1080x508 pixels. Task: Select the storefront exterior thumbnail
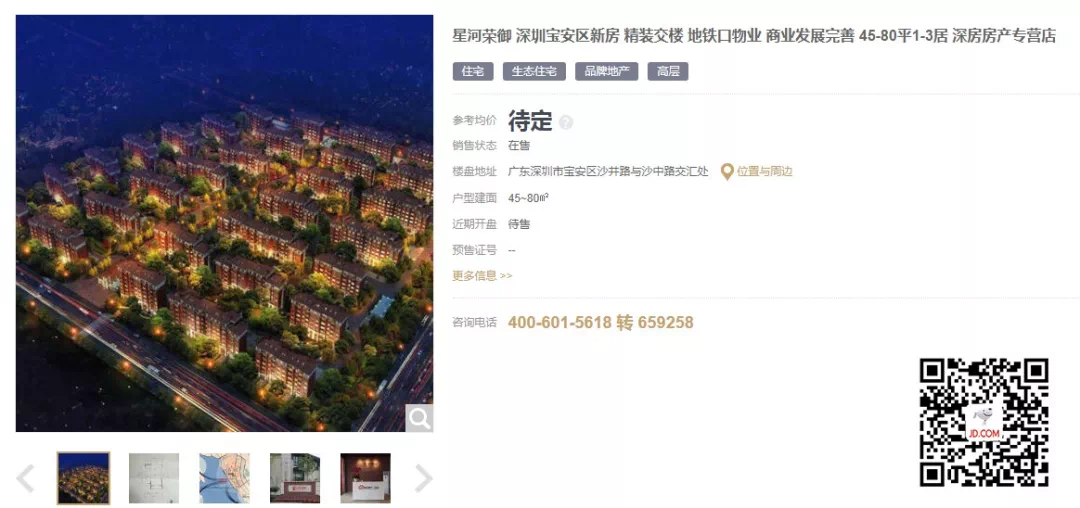(295, 478)
